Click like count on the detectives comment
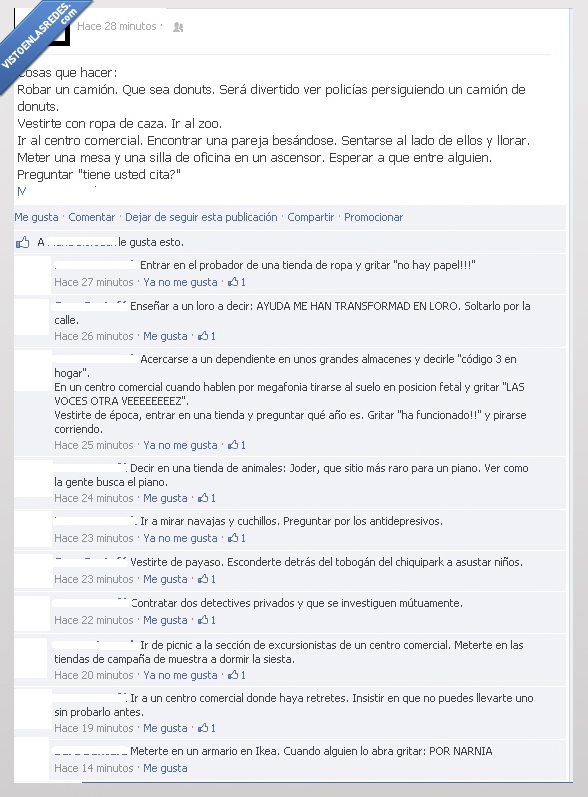 pos(207,620)
